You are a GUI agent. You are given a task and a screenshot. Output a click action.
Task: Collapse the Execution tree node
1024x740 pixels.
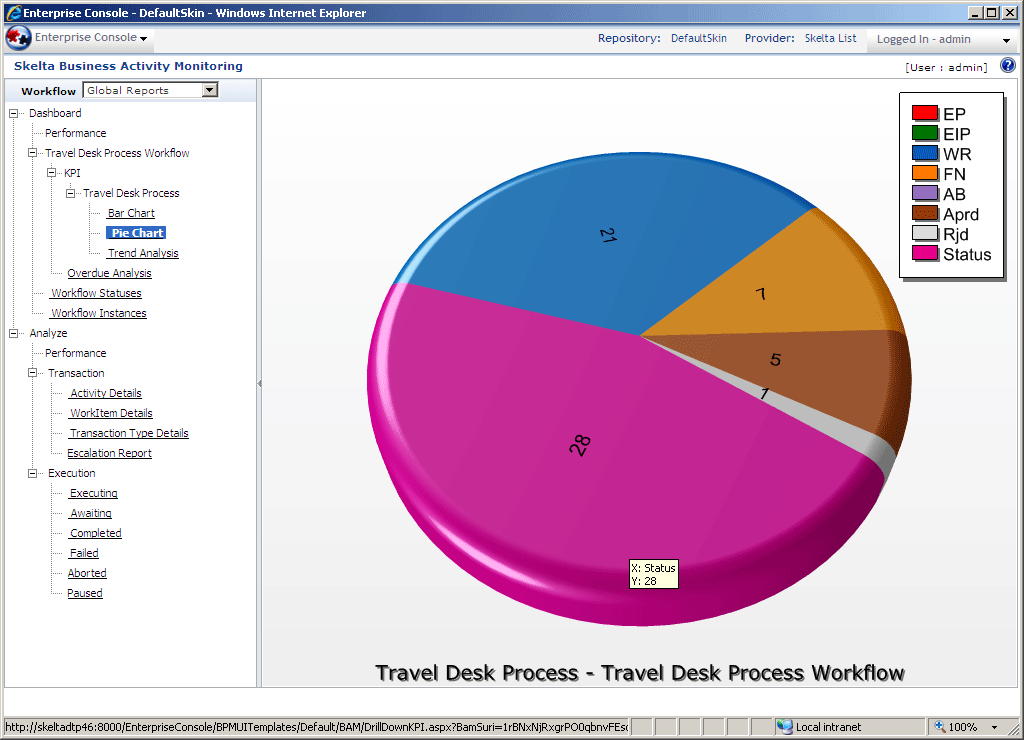(x=33, y=473)
